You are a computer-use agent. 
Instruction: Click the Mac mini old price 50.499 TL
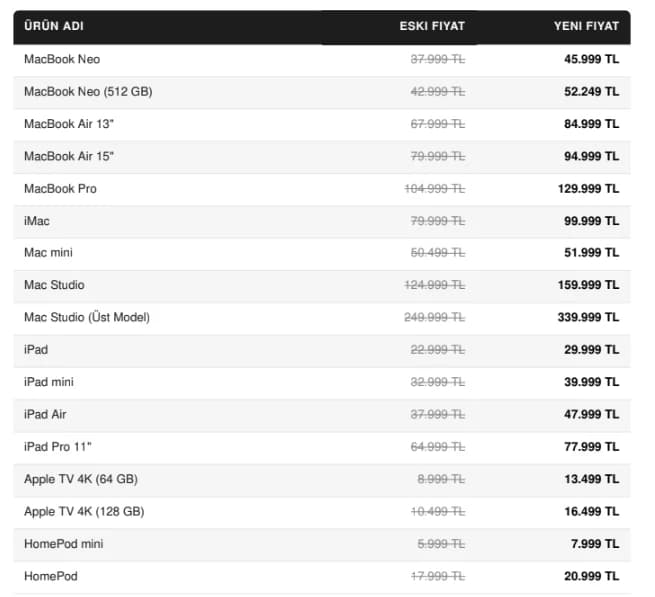point(438,253)
